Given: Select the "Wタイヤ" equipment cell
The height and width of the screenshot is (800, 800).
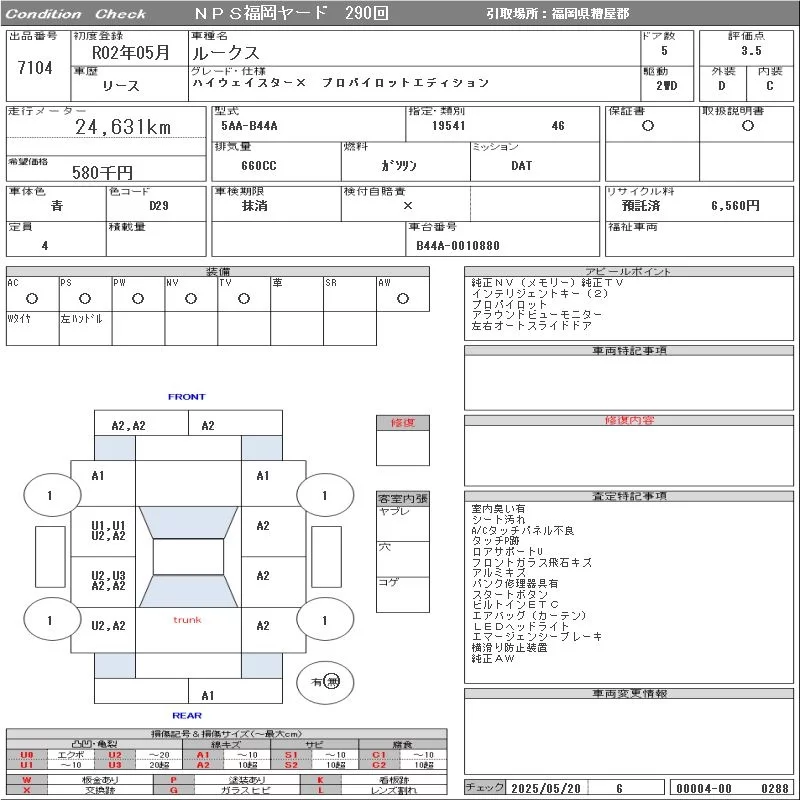Looking at the screenshot, I should [33, 329].
